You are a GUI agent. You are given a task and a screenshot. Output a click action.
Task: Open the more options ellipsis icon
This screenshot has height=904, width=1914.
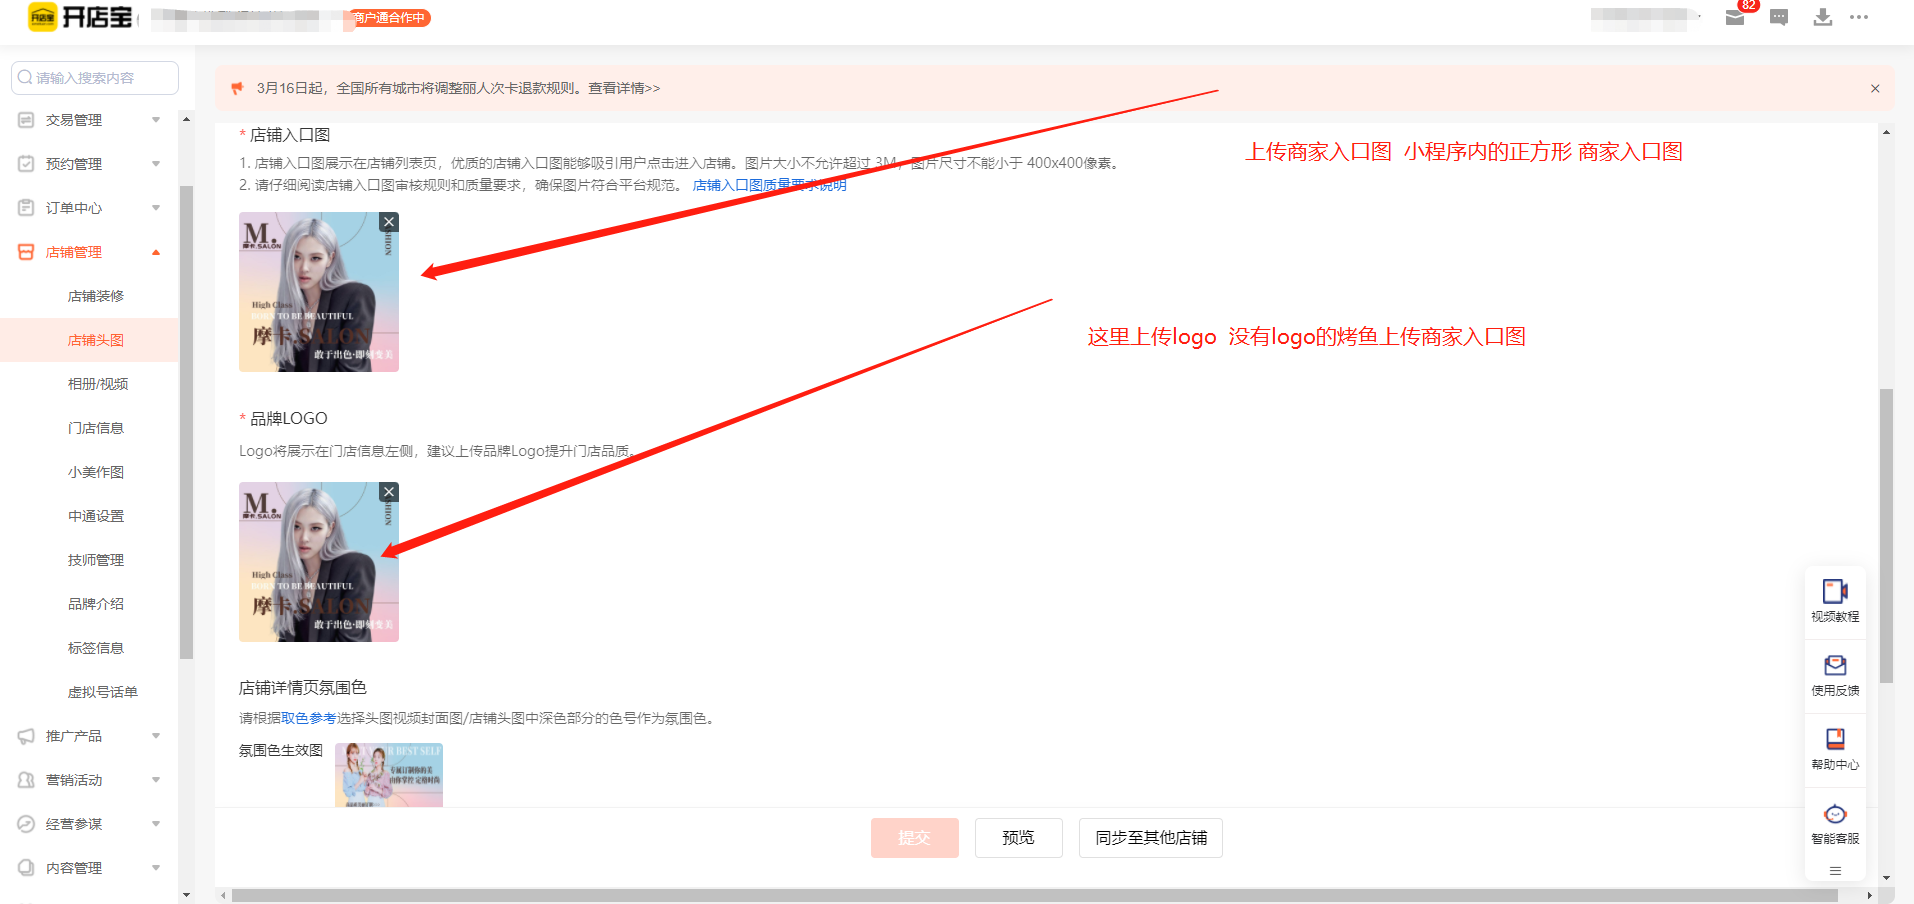pyautogui.click(x=1859, y=17)
